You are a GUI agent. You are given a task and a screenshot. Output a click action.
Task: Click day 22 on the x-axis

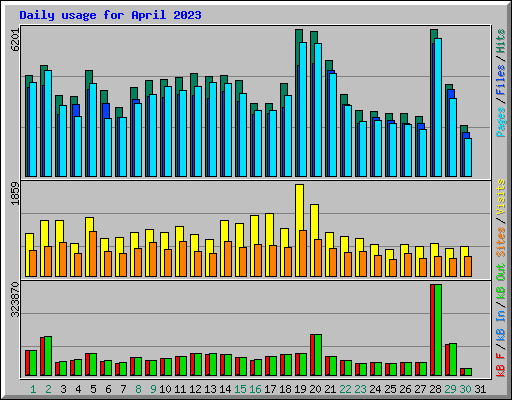click(x=345, y=389)
